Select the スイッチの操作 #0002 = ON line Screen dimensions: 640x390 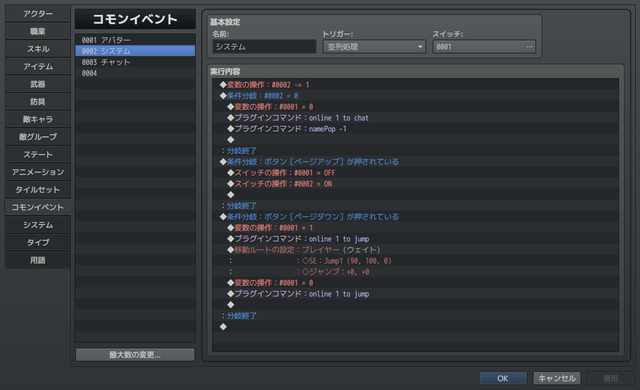[x=416, y=184]
